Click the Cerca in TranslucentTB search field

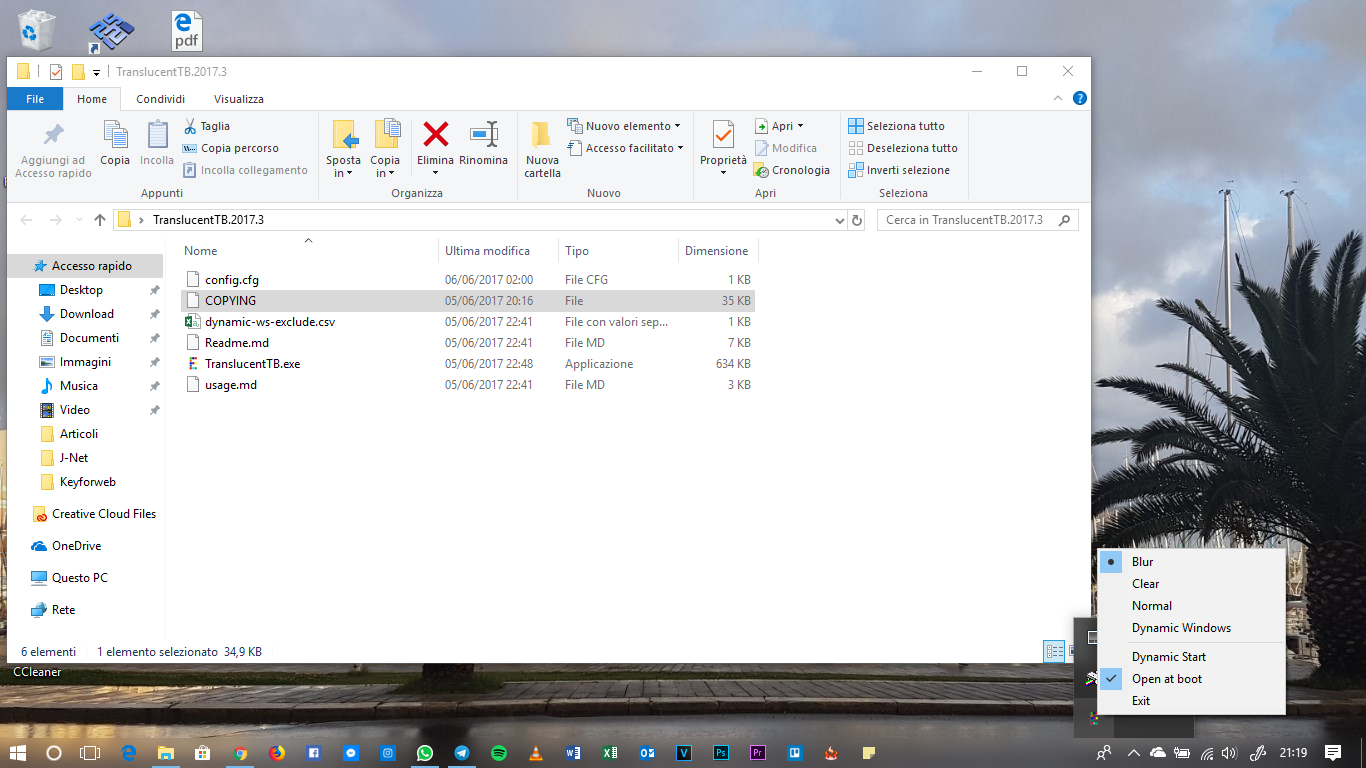coord(964,220)
